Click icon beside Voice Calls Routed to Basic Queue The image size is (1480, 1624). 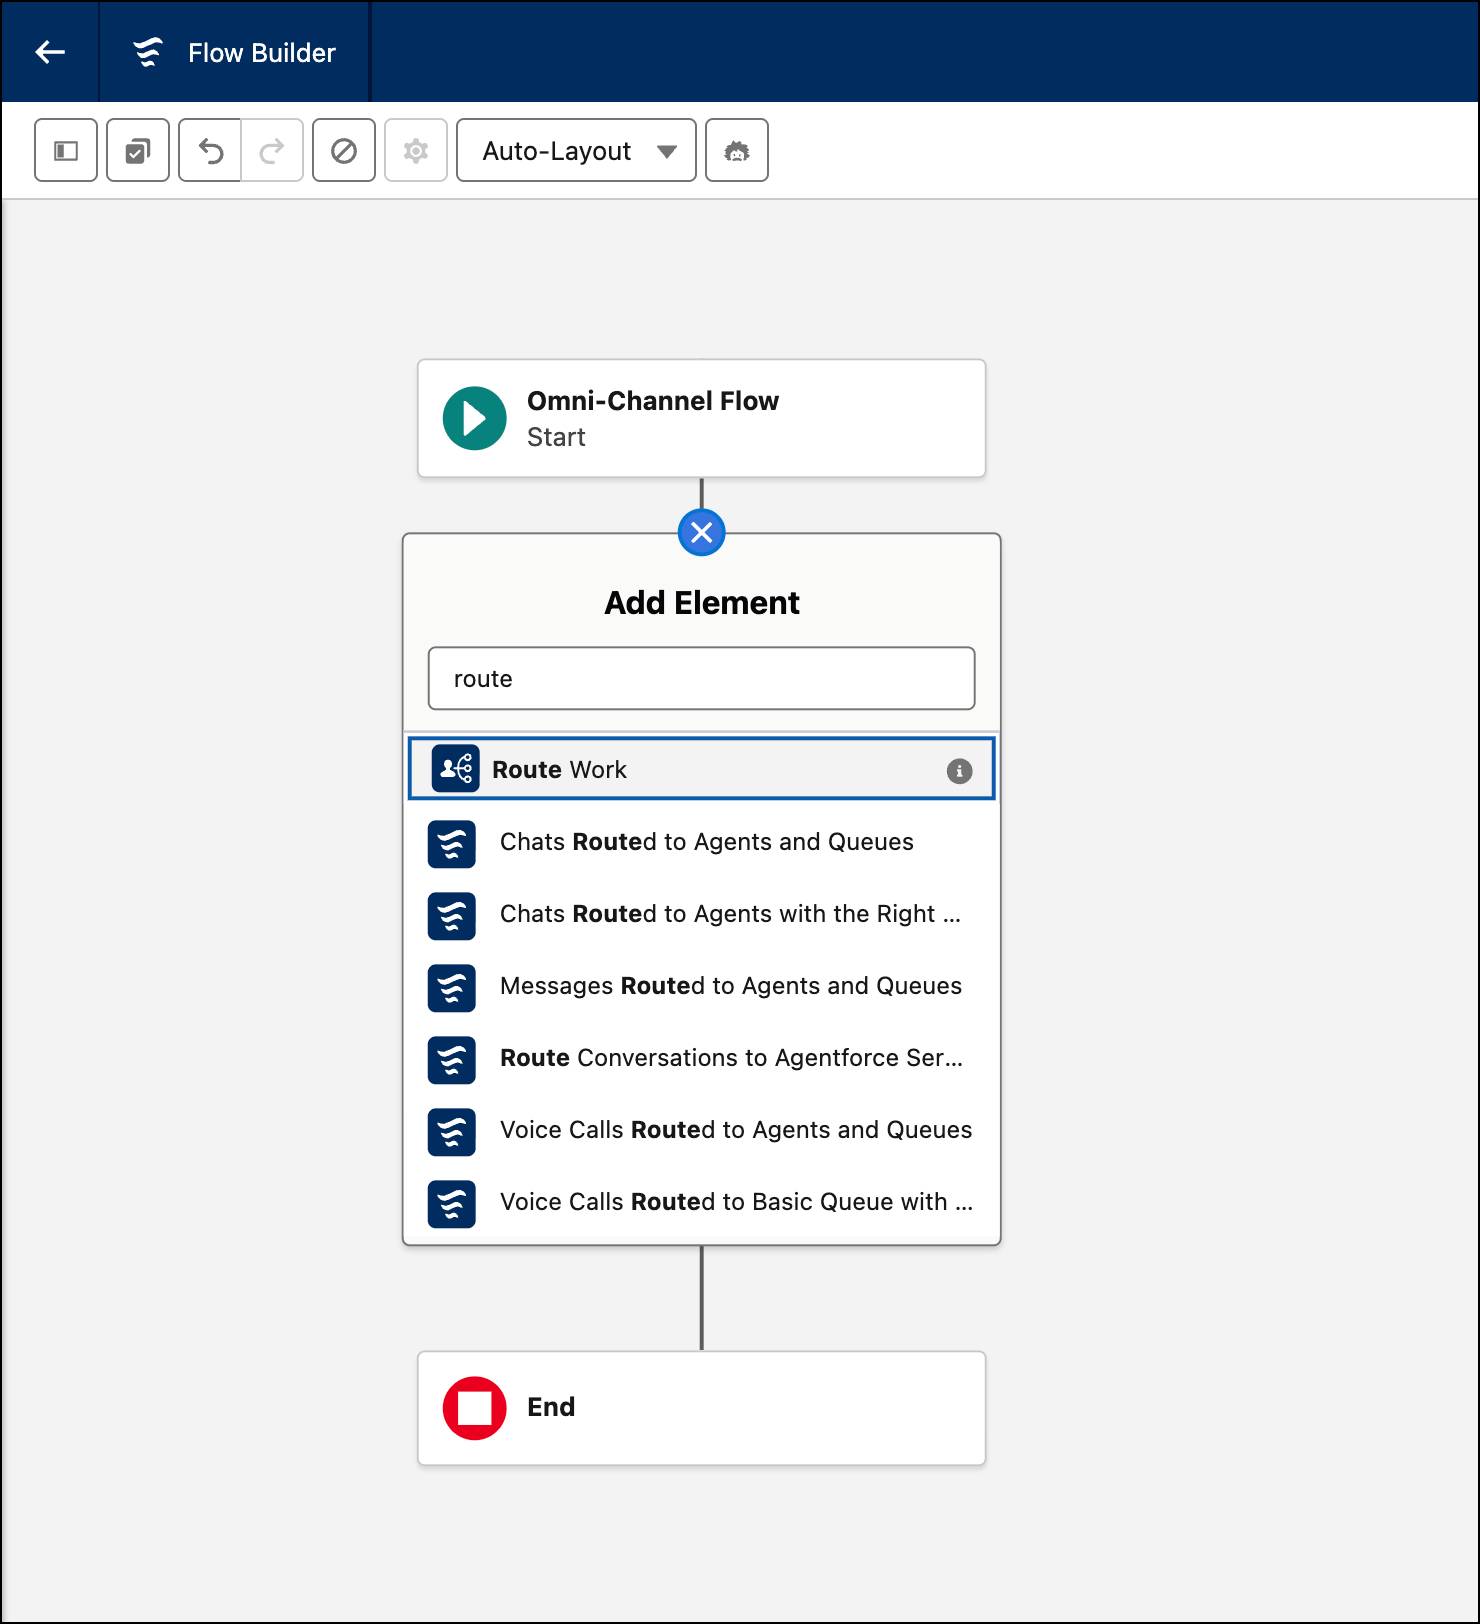point(452,1204)
